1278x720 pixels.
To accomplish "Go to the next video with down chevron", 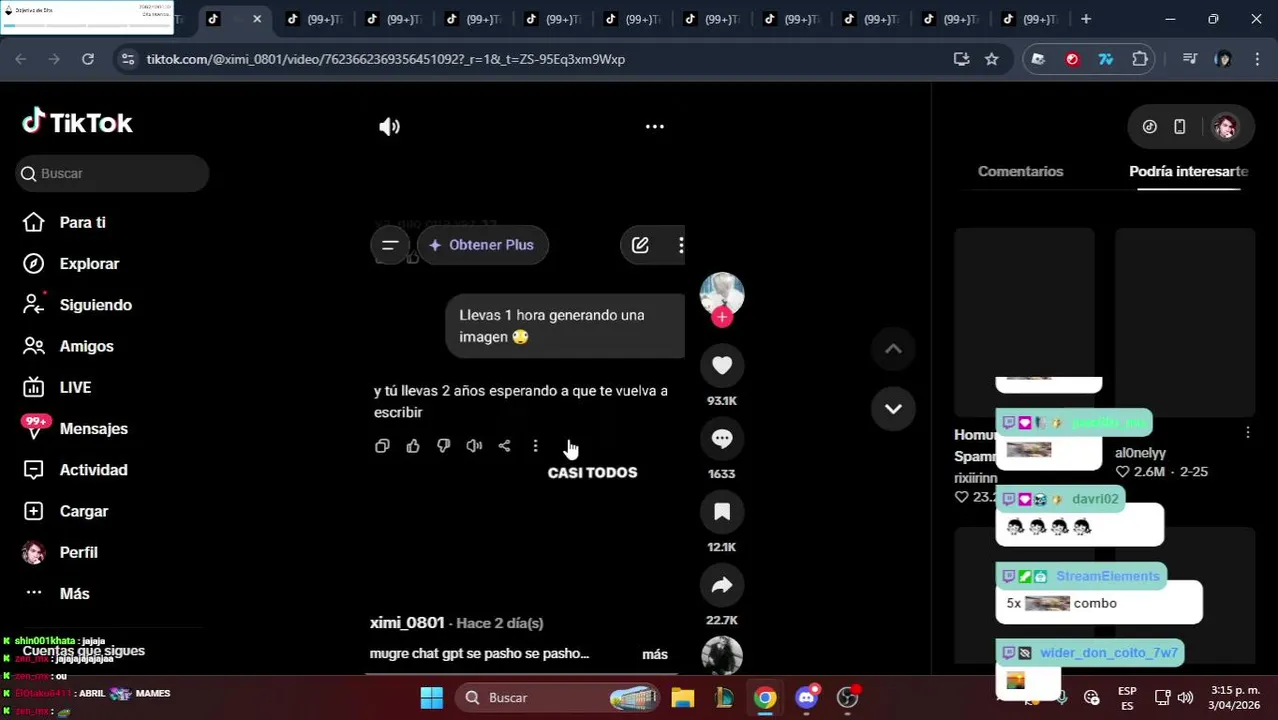I will pyautogui.click(x=893, y=409).
